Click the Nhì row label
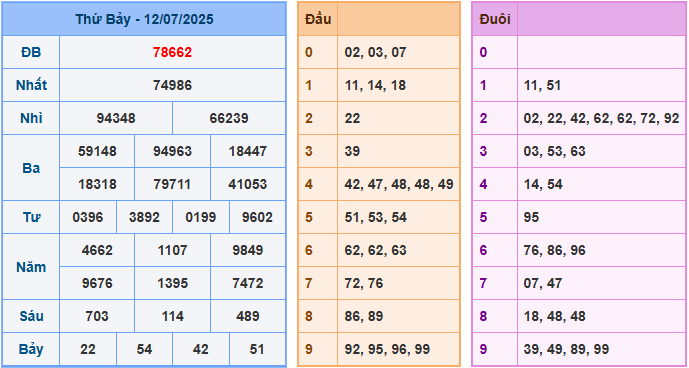This screenshot has width=689, height=368. pos(31,118)
